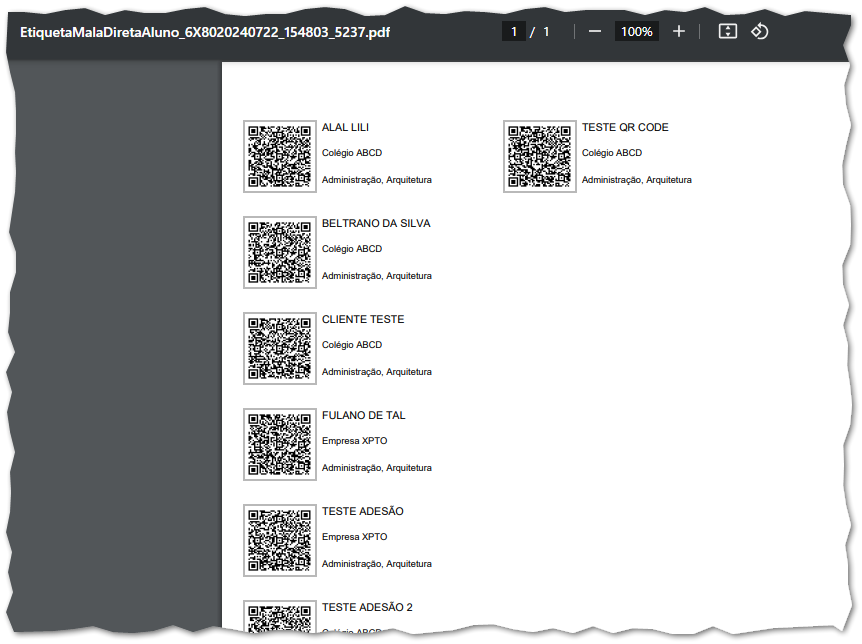Click the total page count 1
862x644 pixels.
[x=546, y=32]
